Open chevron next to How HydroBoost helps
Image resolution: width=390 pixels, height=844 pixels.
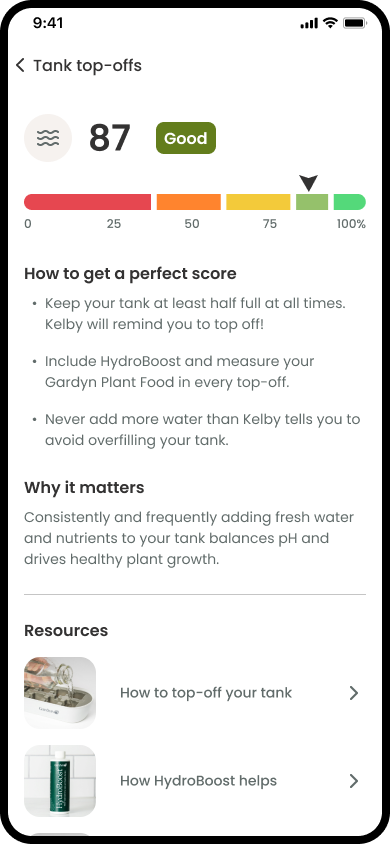point(353,781)
